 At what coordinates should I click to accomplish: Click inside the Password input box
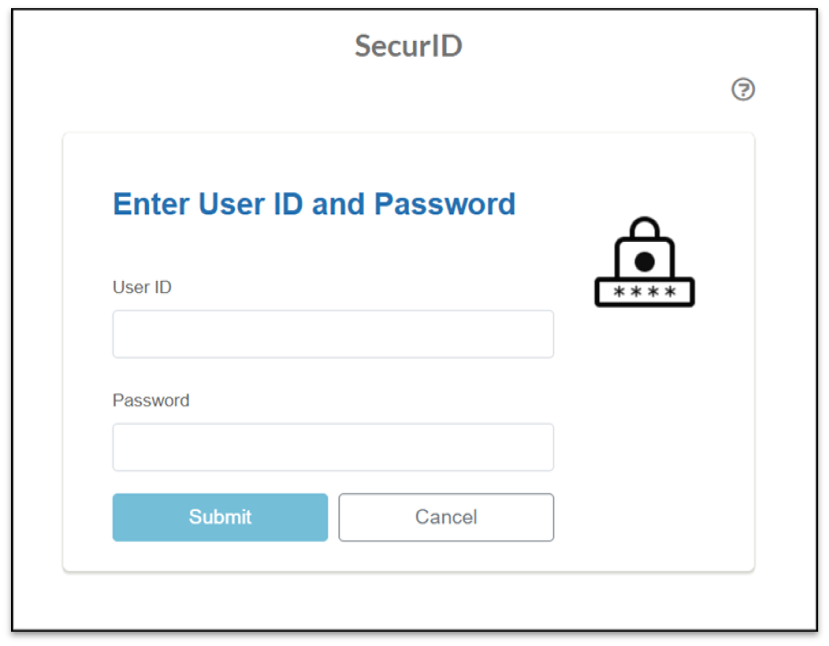[x=332, y=447]
